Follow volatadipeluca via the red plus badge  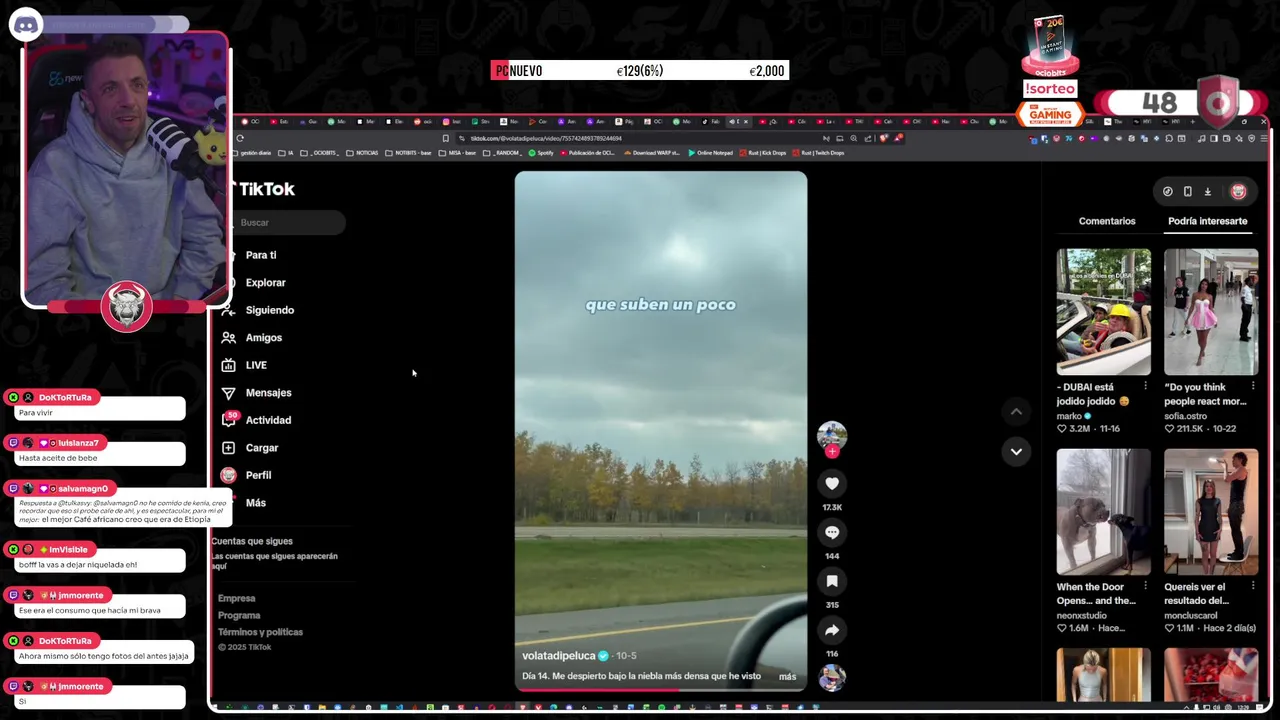(x=832, y=451)
